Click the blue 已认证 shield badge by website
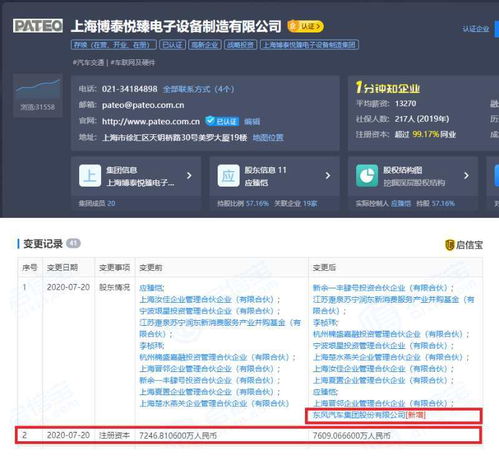The height and width of the screenshot is (460, 499). (222, 121)
